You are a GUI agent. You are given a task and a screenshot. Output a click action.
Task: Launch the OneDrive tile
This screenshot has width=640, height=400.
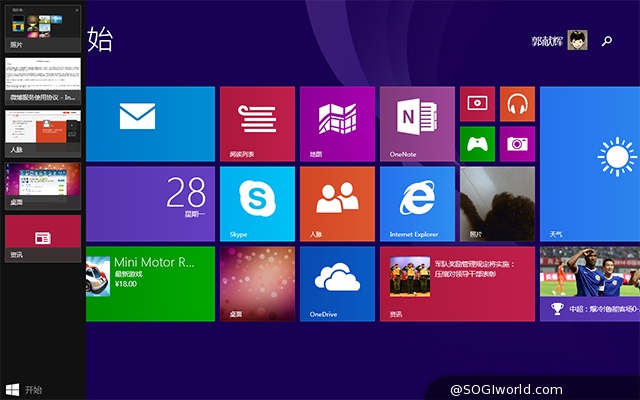point(337,284)
